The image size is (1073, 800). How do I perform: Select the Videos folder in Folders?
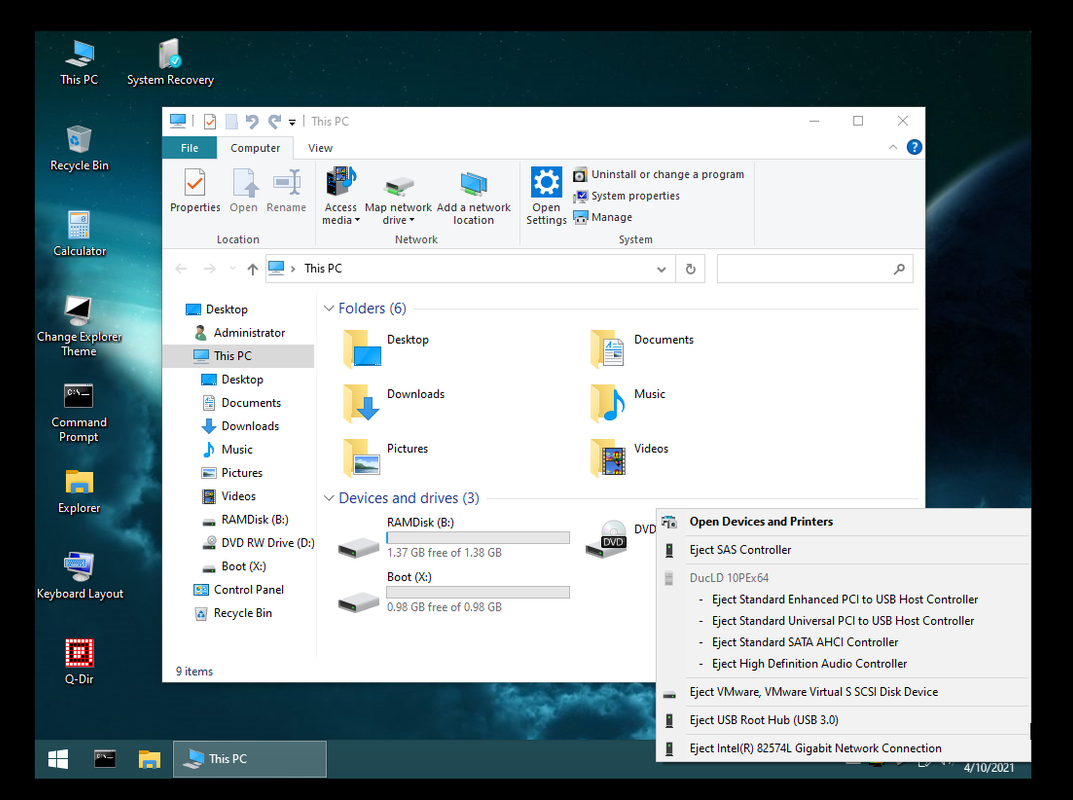click(630, 458)
